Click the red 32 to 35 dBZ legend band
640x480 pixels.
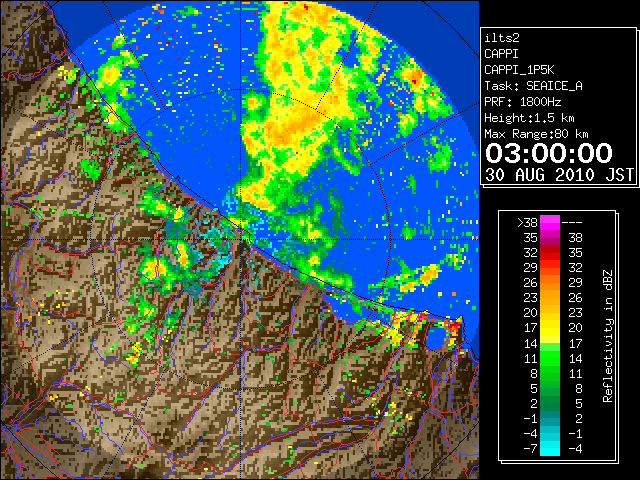pyautogui.click(x=550, y=253)
